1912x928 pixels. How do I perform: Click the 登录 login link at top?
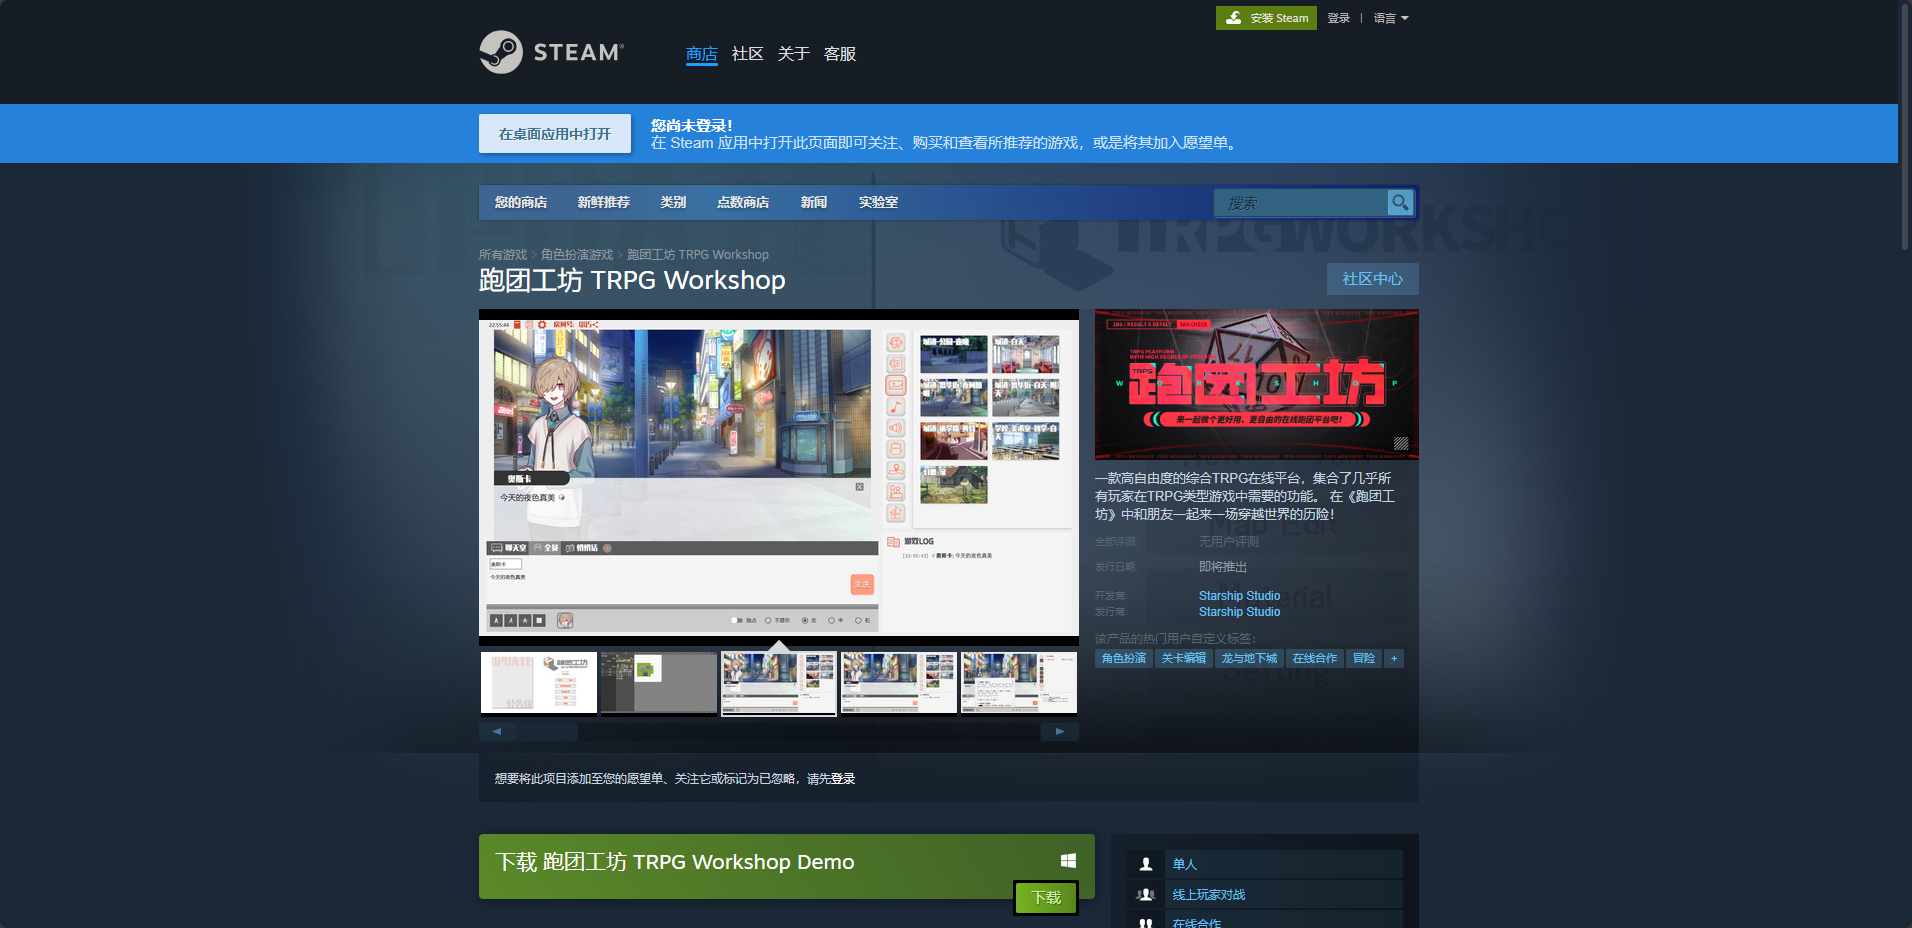click(1339, 18)
